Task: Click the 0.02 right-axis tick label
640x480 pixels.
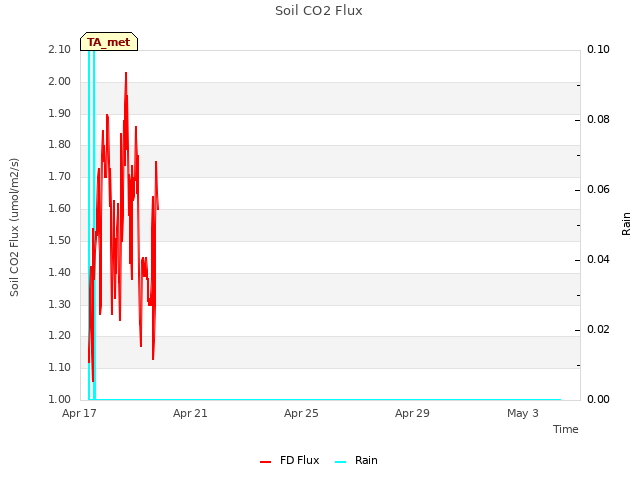Action: (x=598, y=329)
